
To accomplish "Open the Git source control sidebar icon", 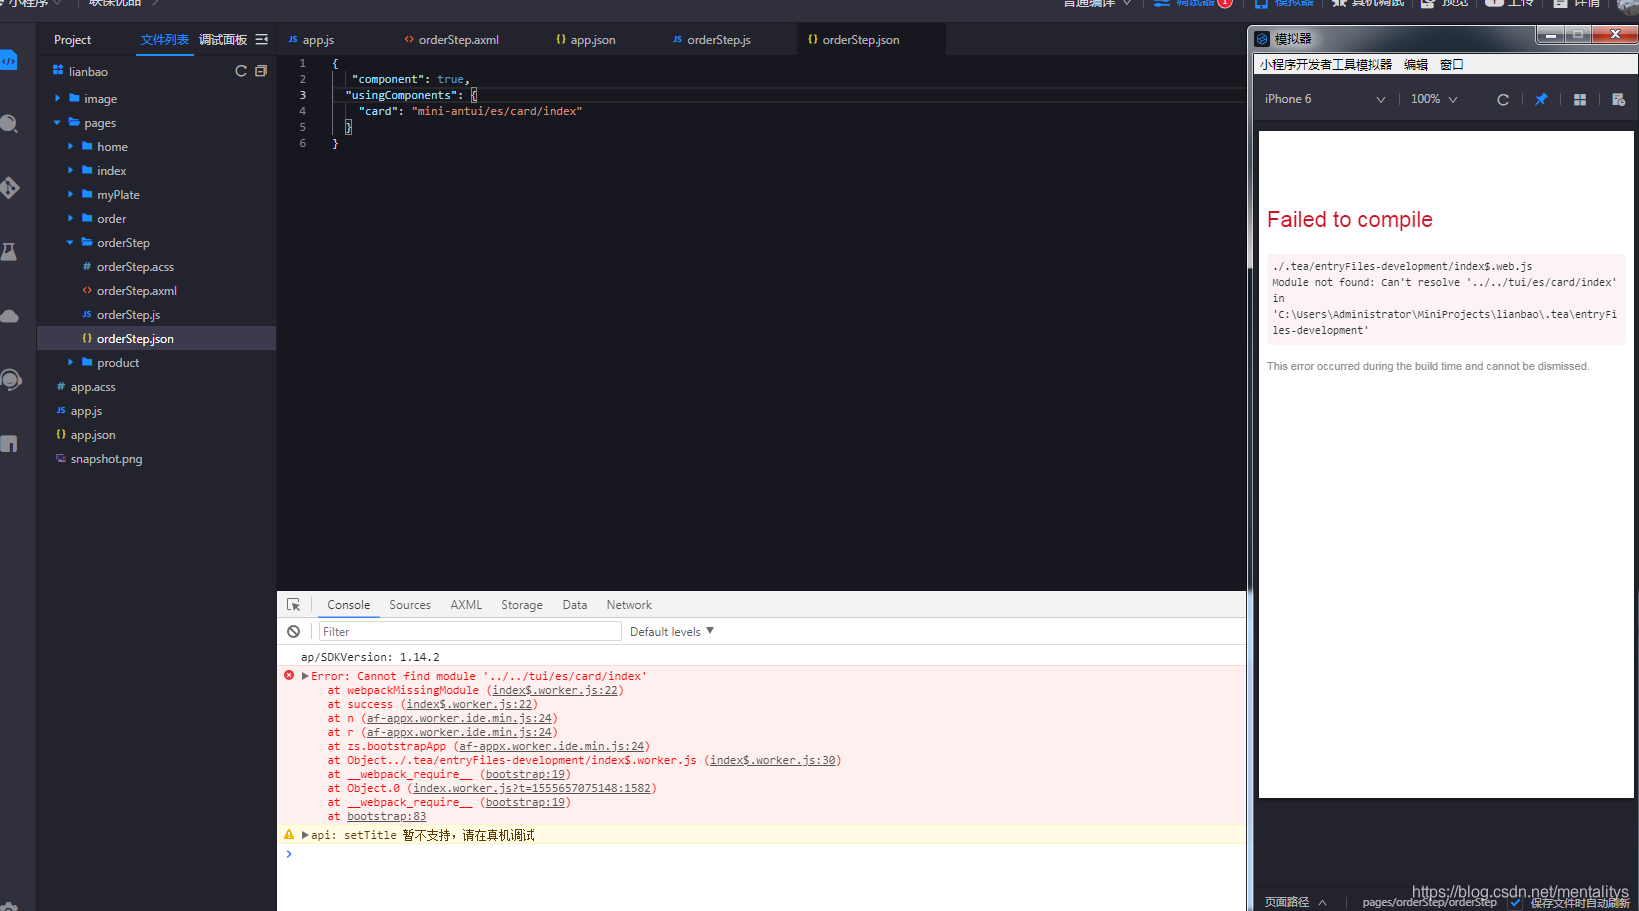I will click(9, 187).
